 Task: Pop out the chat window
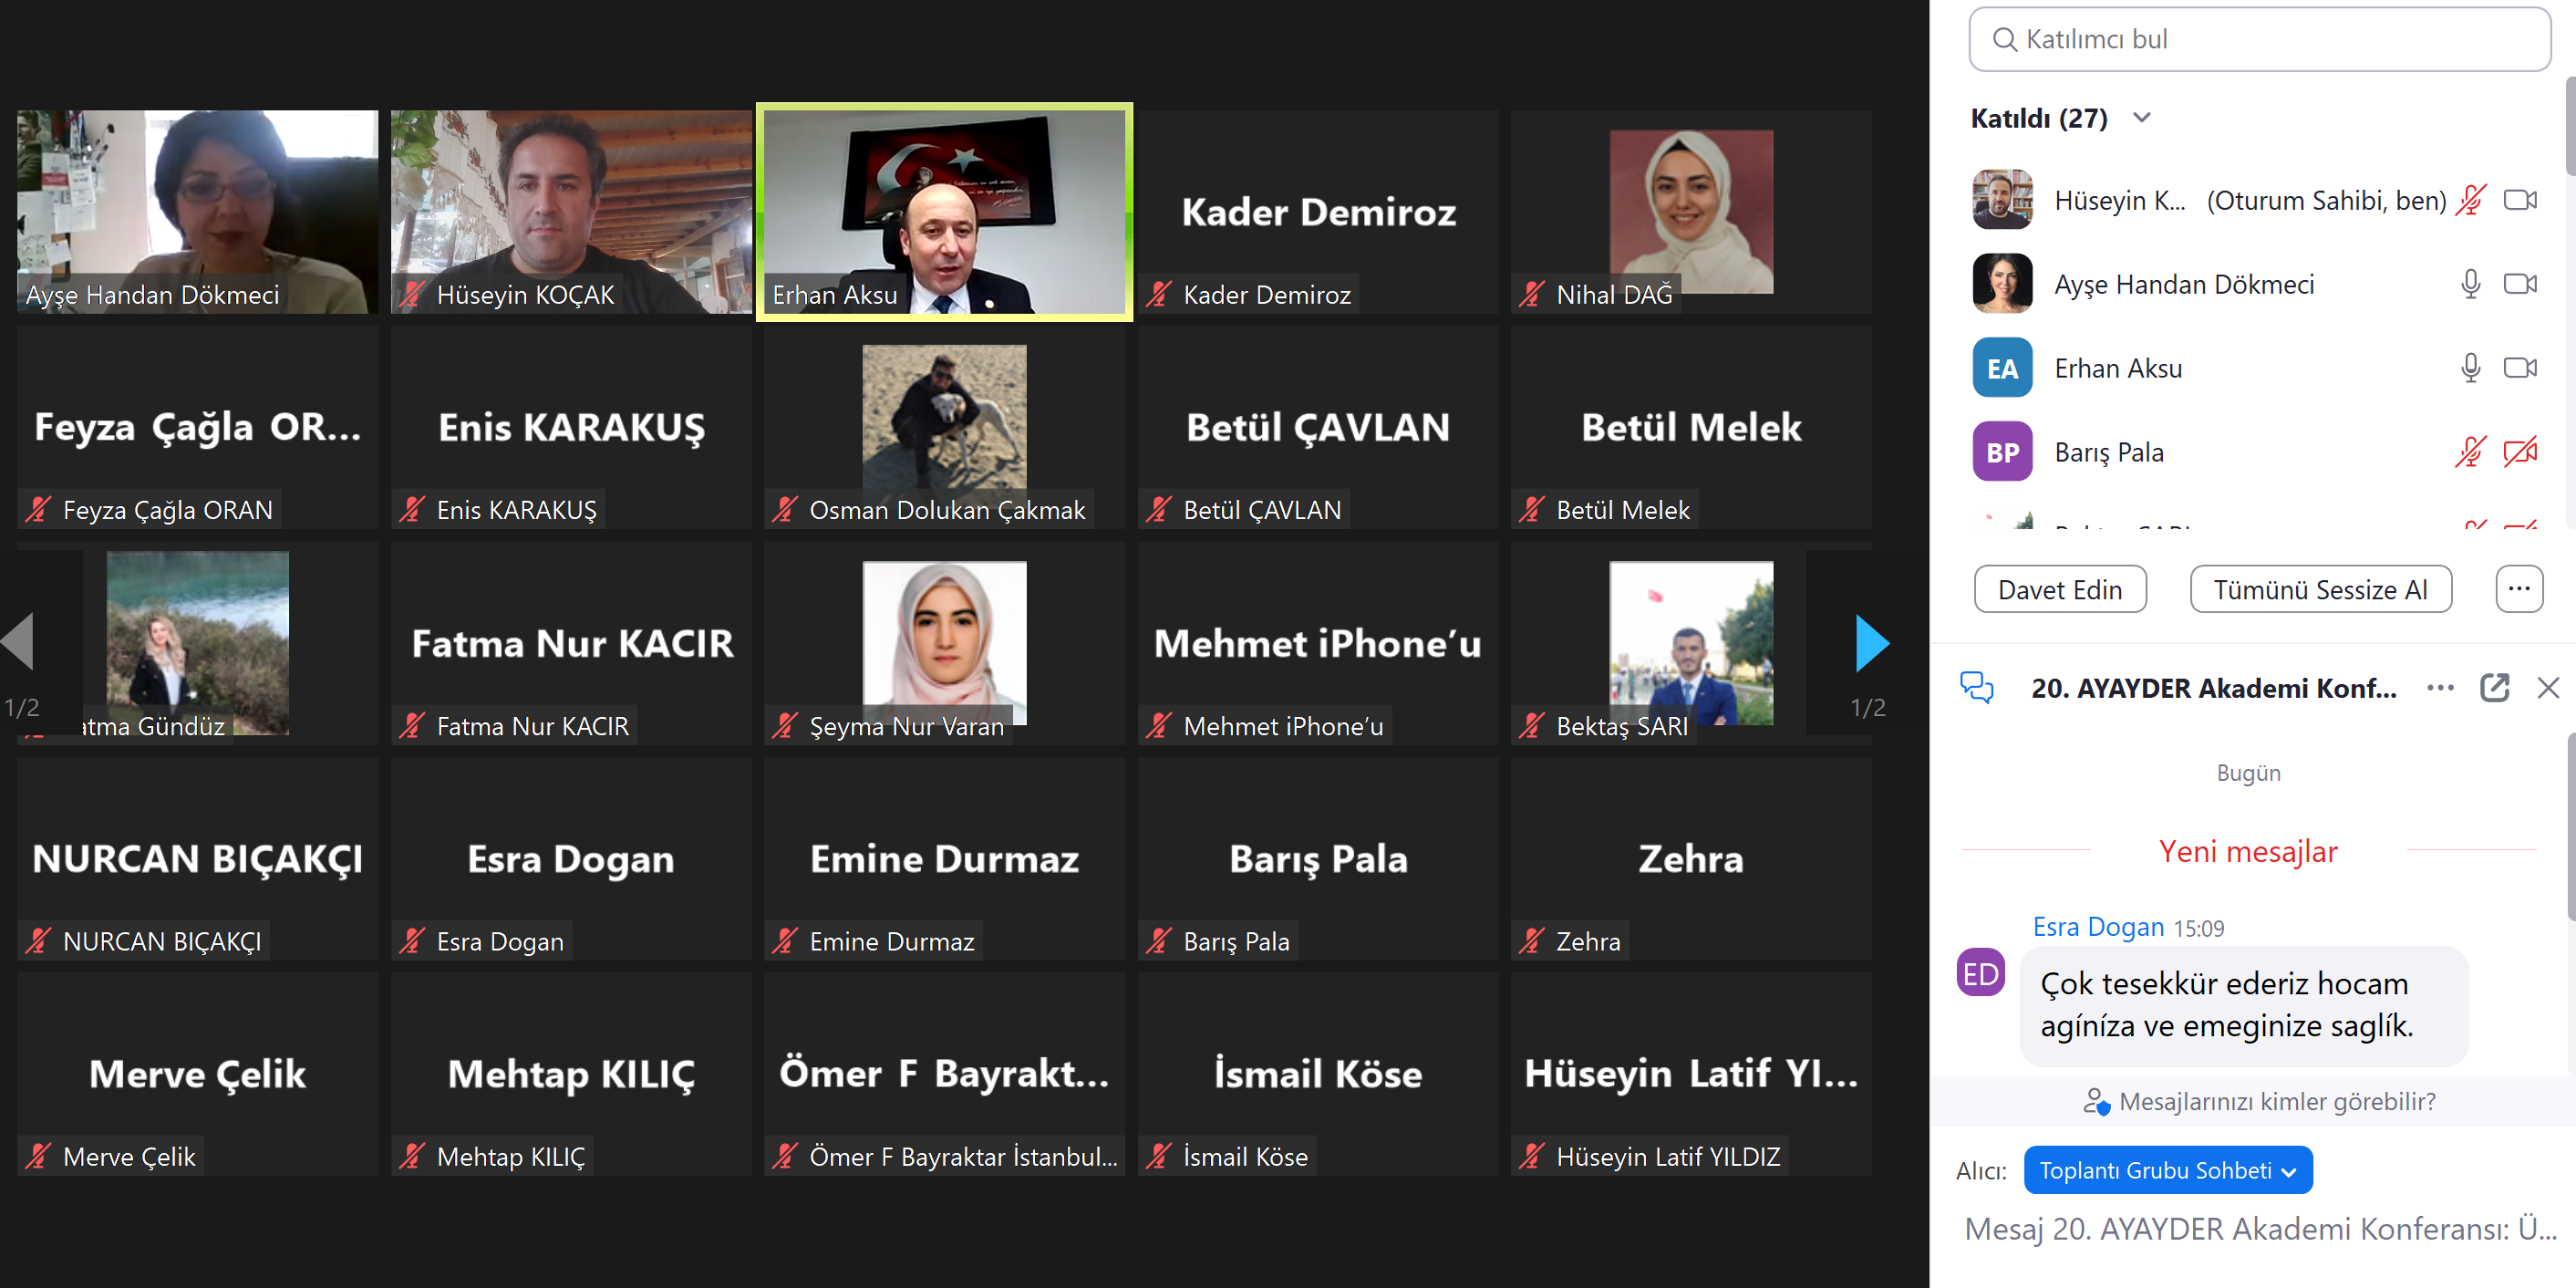pos(2494,688)
